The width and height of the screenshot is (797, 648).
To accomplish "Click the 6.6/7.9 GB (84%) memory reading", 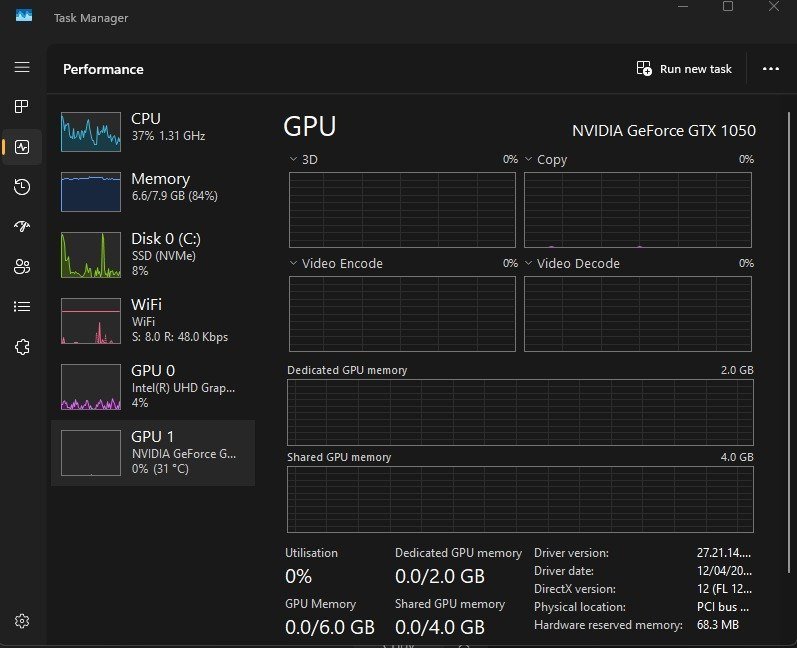I will pos(174,196).
